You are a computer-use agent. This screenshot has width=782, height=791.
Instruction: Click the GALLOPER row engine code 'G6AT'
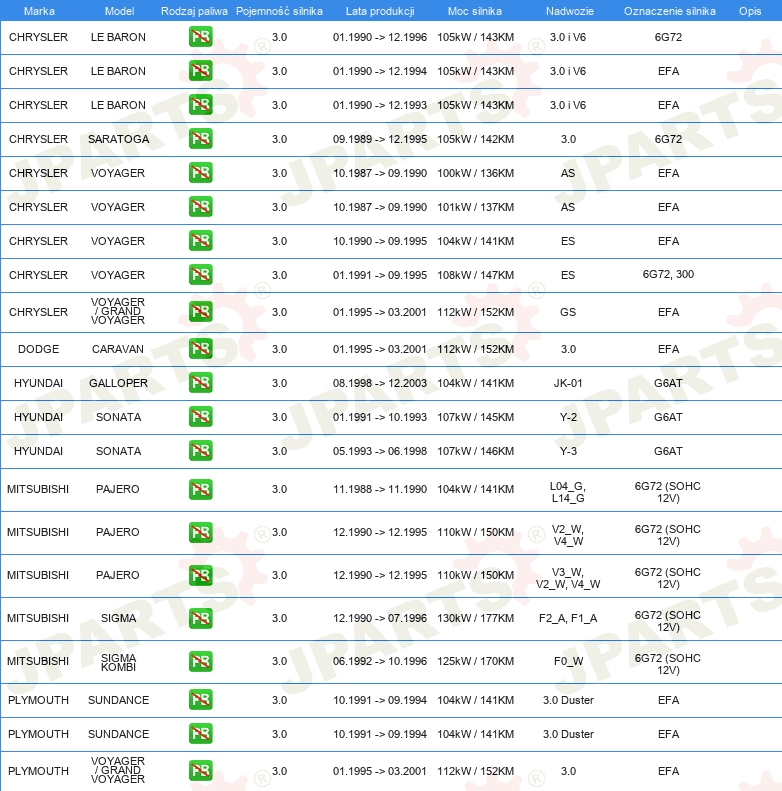668,383
